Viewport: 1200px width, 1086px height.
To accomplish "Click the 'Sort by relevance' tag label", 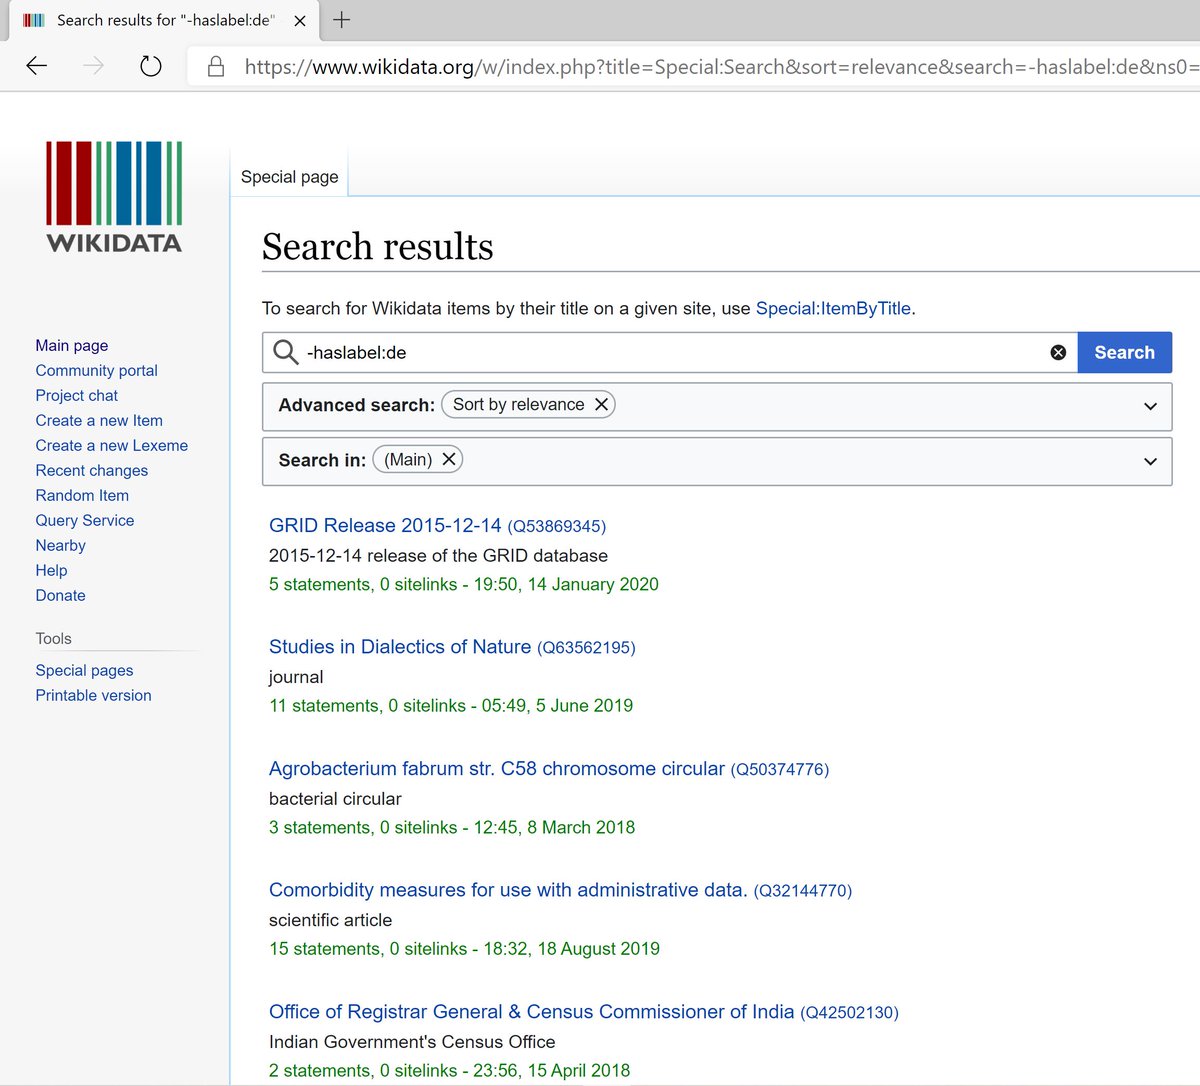I will 518,404.
